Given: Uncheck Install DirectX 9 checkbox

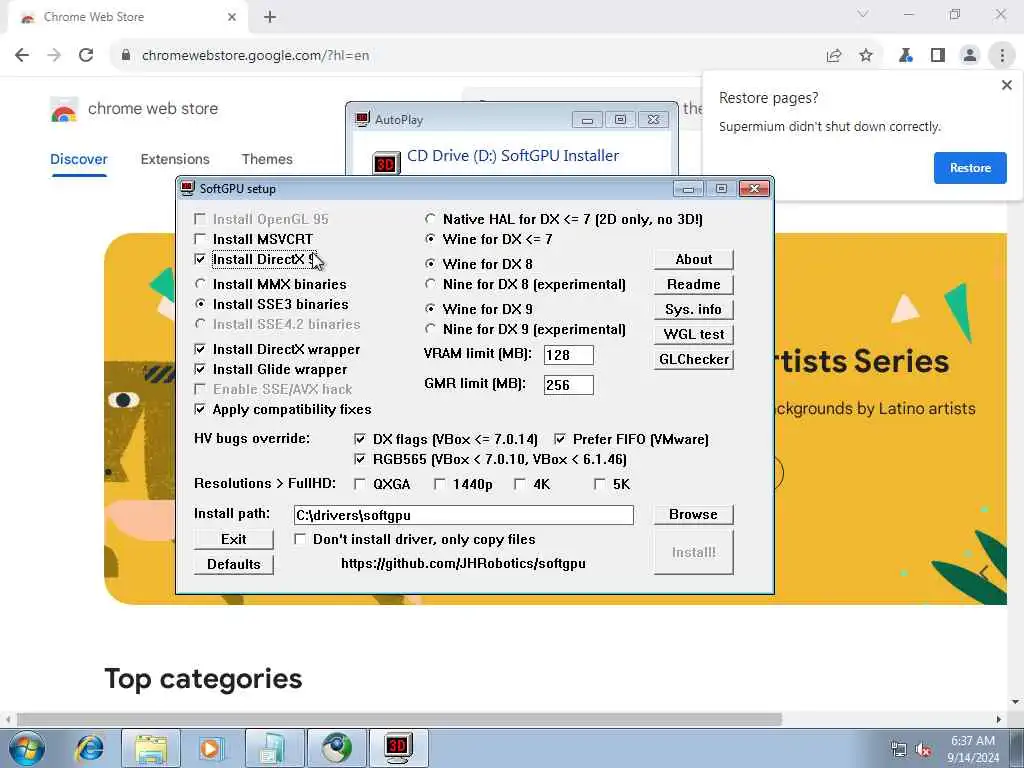Looking at the screenshot, I should [x=200, y=259].
